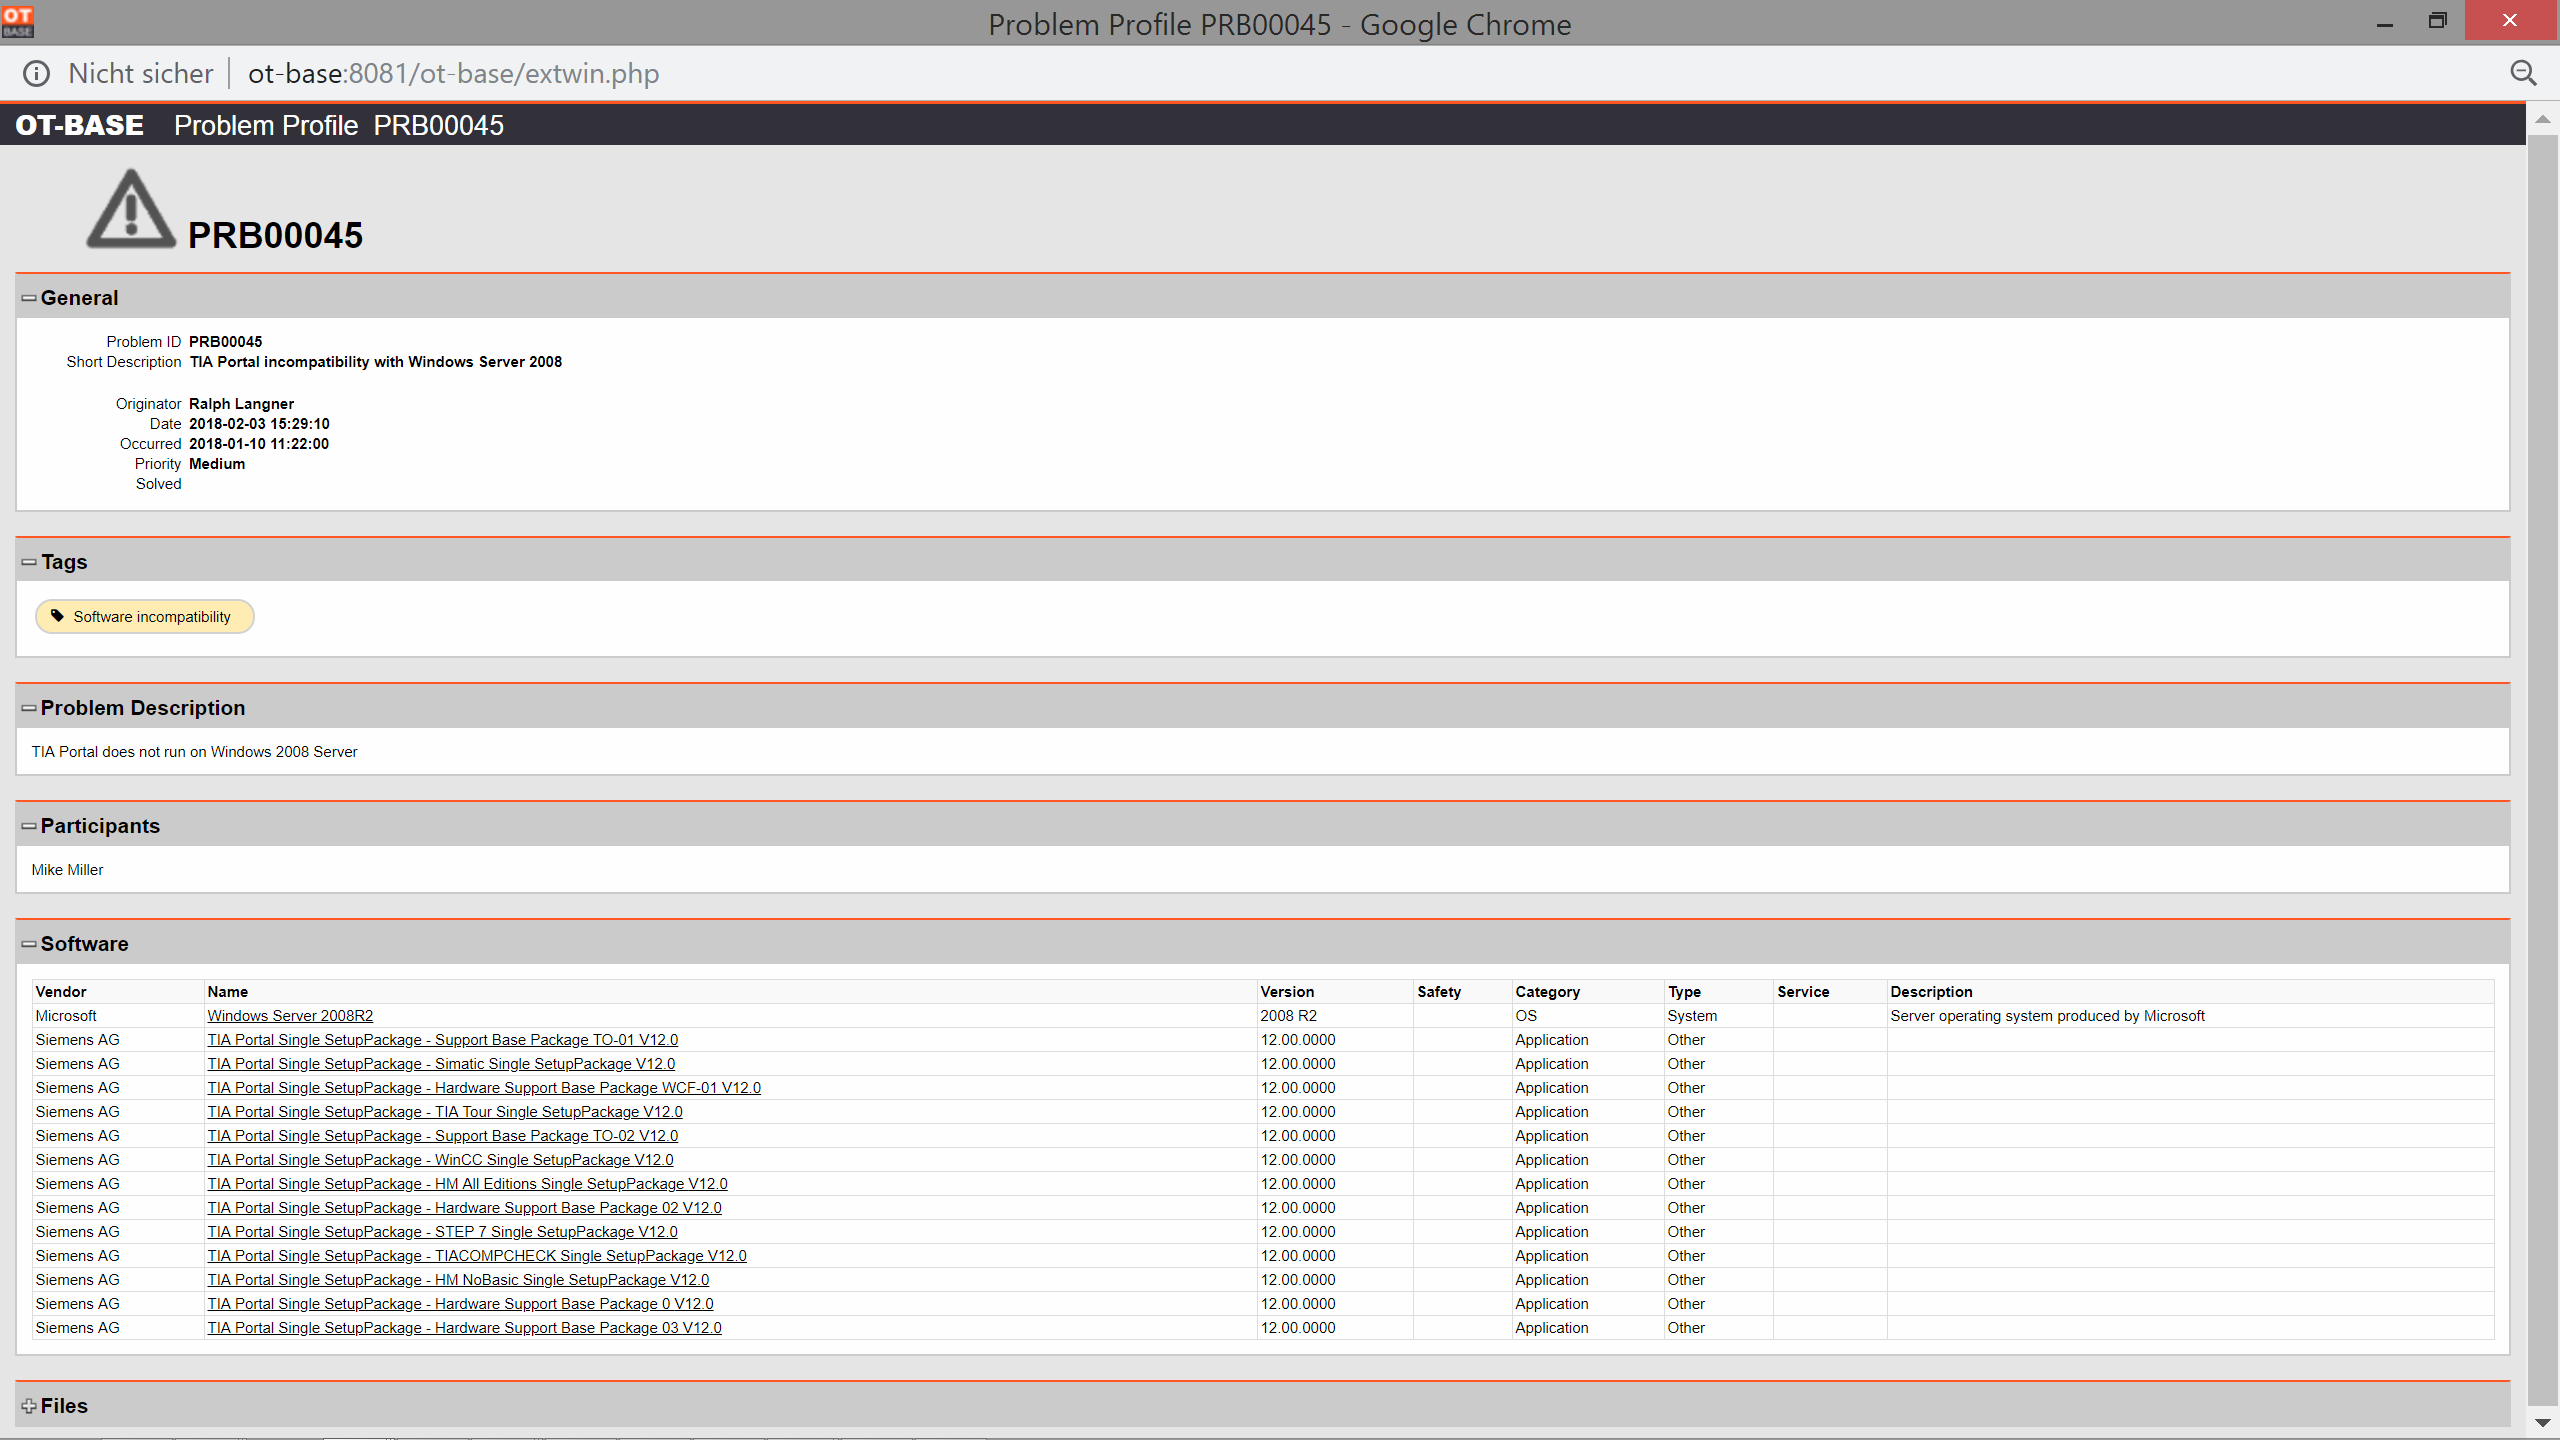Click the Medium priority value

[217, 464]
